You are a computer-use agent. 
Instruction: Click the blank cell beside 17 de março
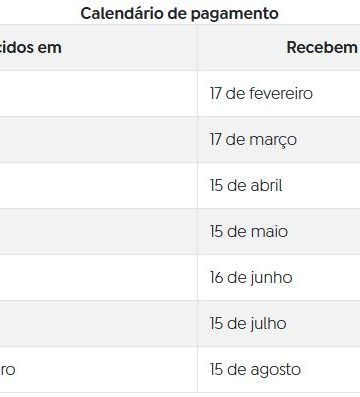tap(99, 140)
